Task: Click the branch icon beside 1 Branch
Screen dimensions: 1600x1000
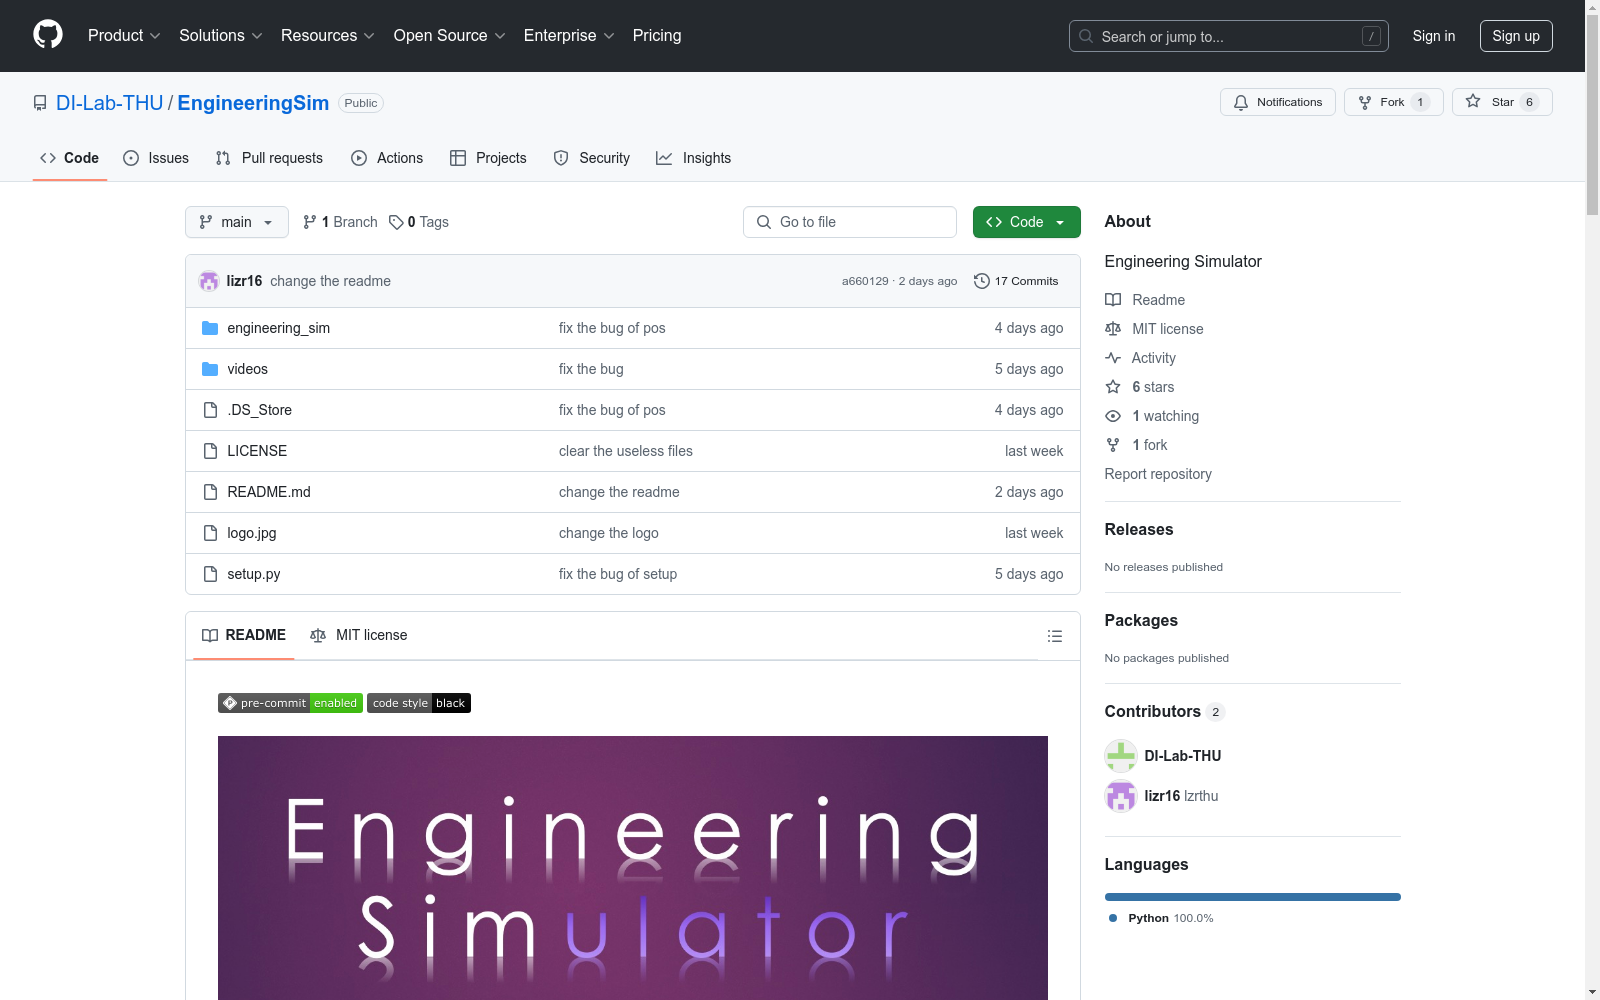Action: [x=310, y=222]
